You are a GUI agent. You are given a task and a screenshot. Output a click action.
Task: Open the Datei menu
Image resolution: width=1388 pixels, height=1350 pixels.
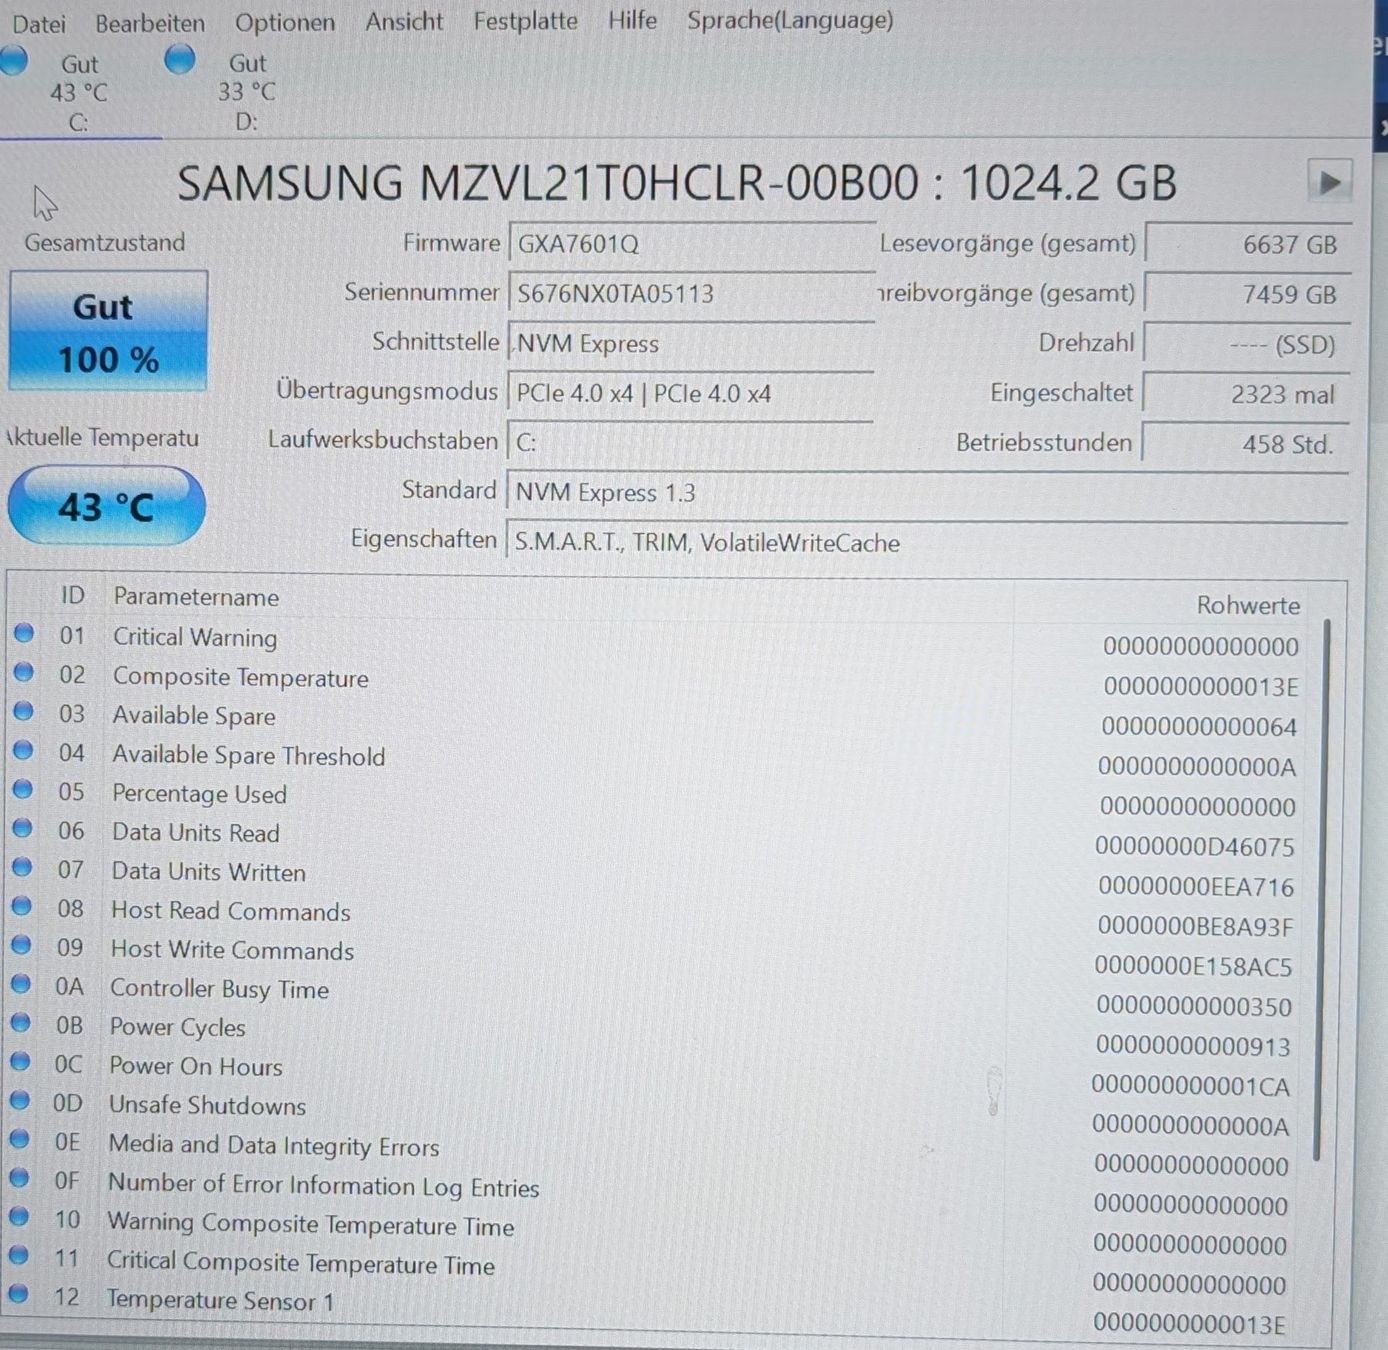[39, 23]
